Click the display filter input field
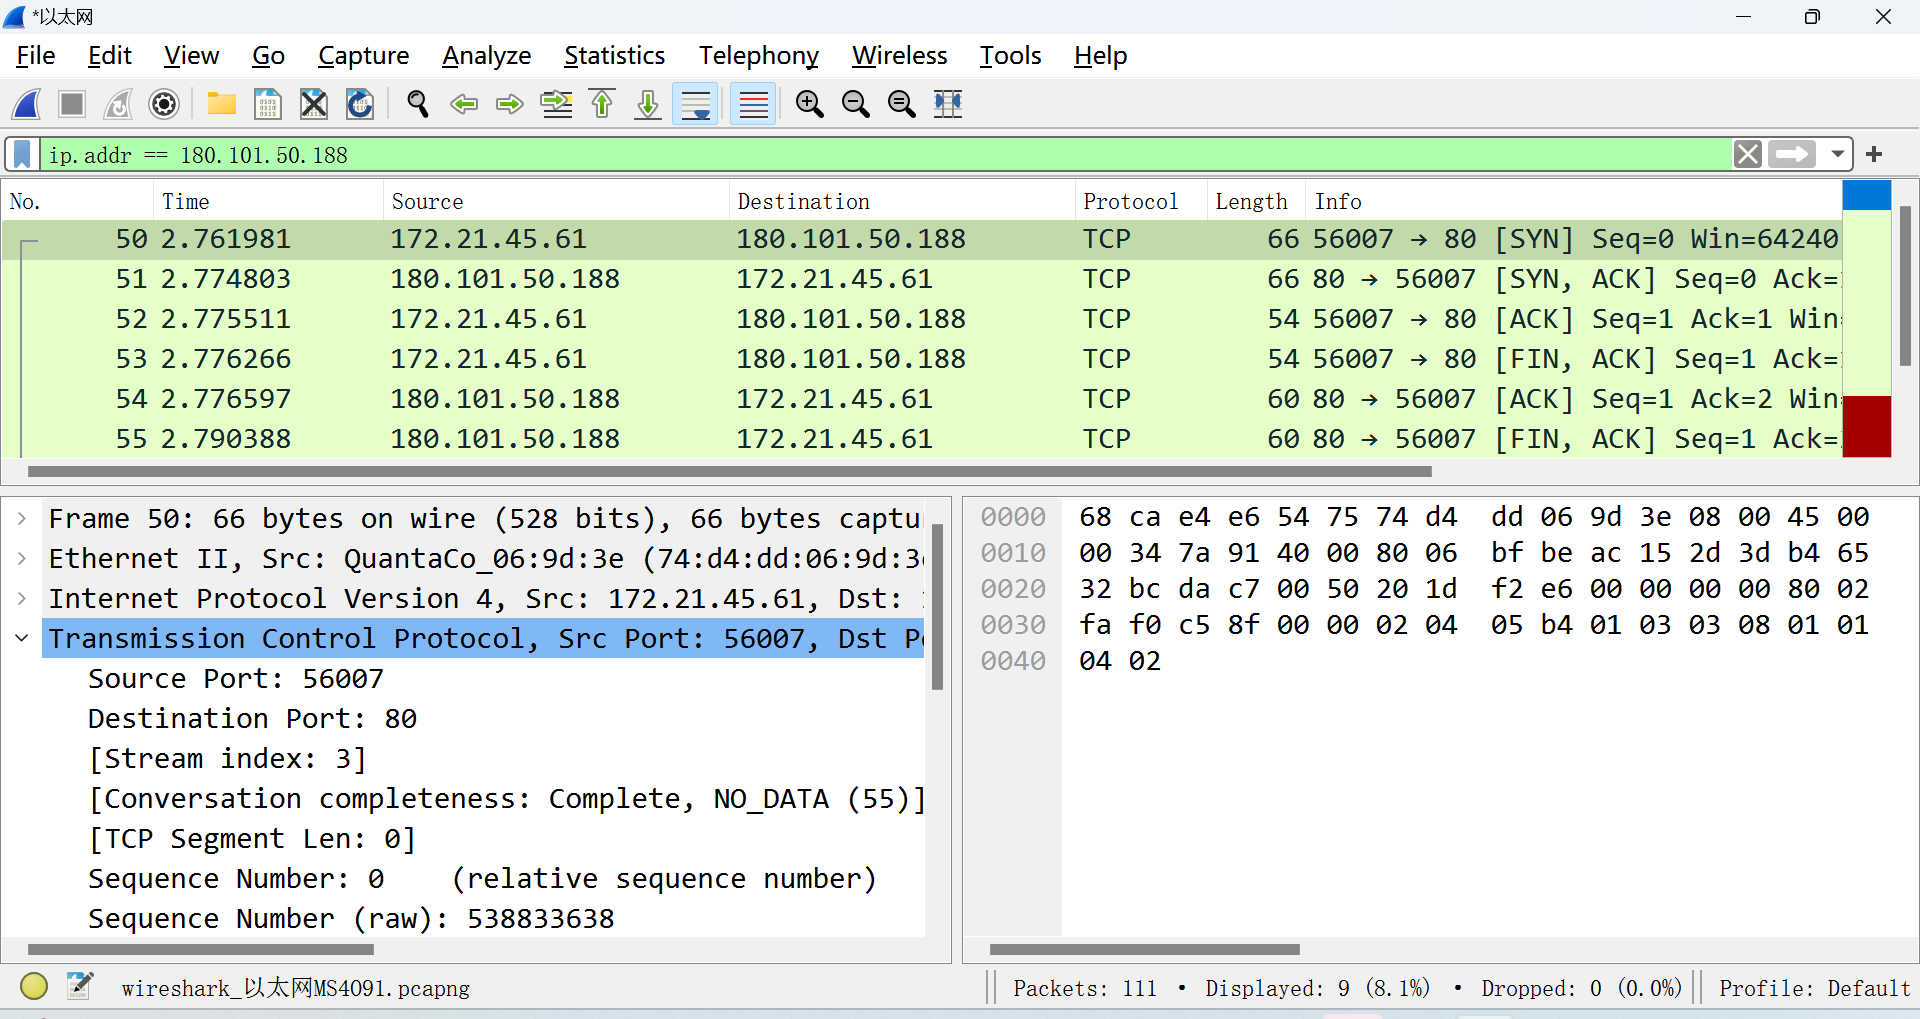 (x=885, y=155)
